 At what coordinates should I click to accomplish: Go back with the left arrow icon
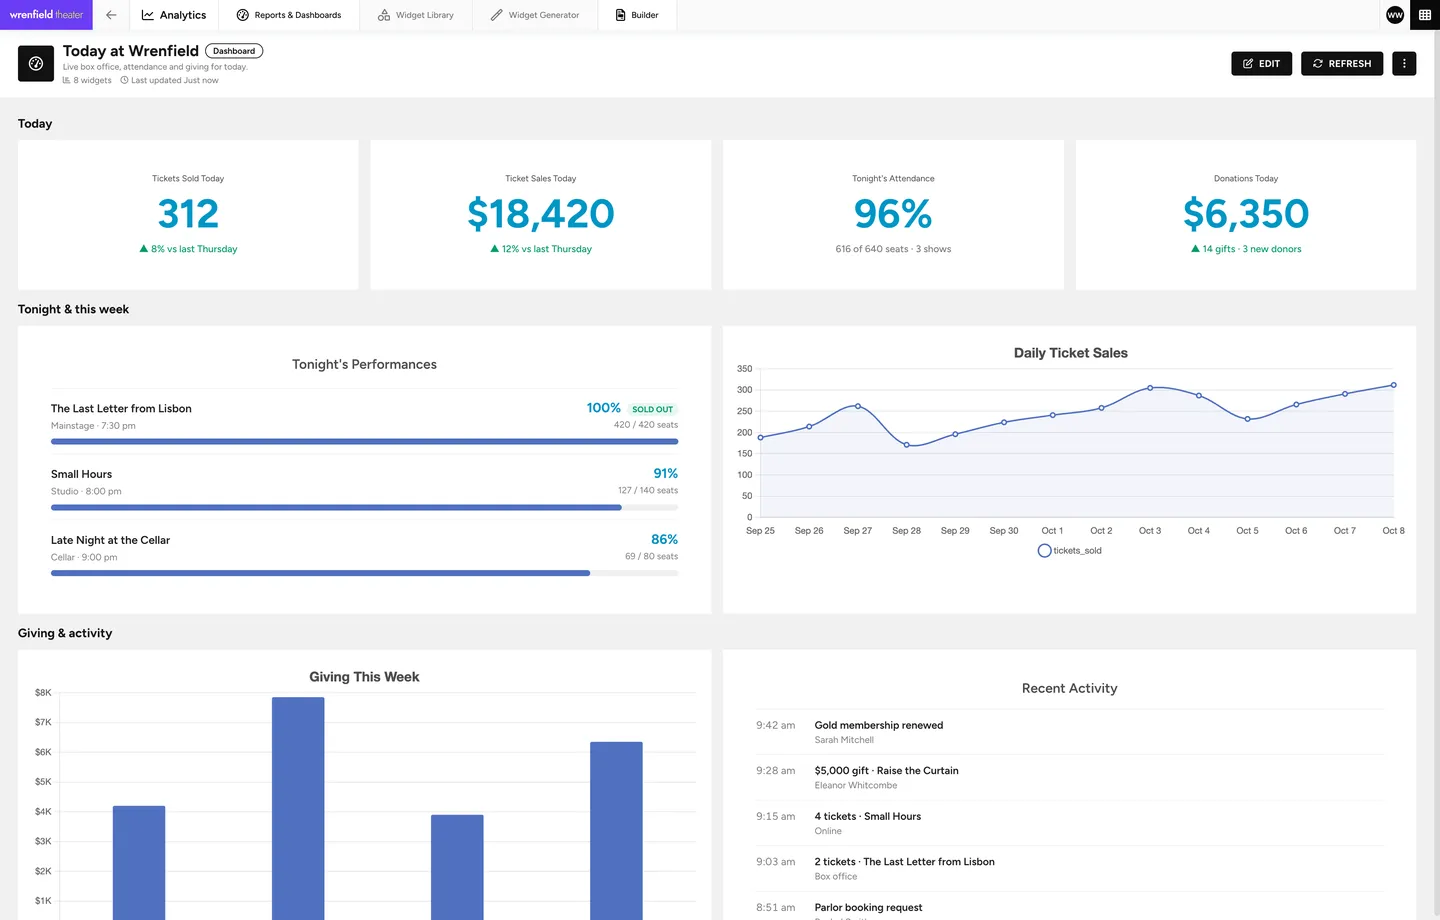pyautogui.click(x=111, y=15)
